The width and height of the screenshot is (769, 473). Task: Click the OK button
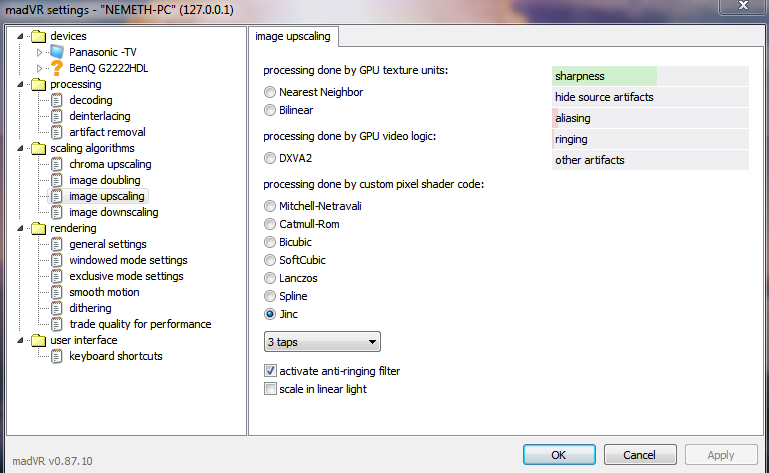coord(559,455)
